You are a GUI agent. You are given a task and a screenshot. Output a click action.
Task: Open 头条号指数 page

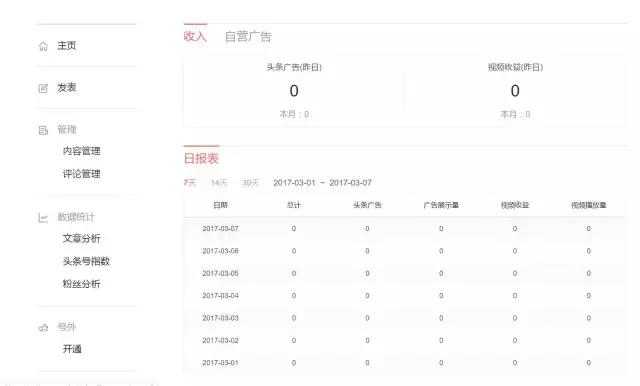click(x=86, y=261)
